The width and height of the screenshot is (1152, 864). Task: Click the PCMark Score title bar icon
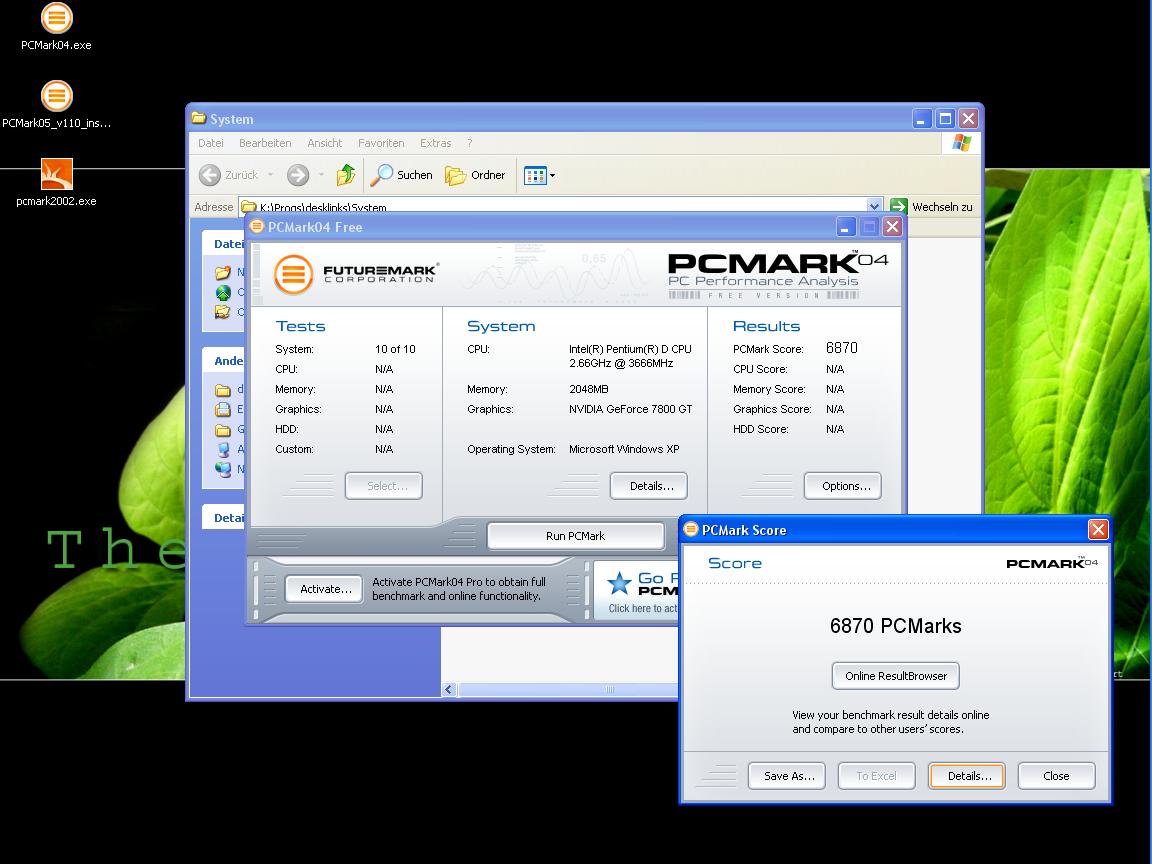click(x=691, y=529)
